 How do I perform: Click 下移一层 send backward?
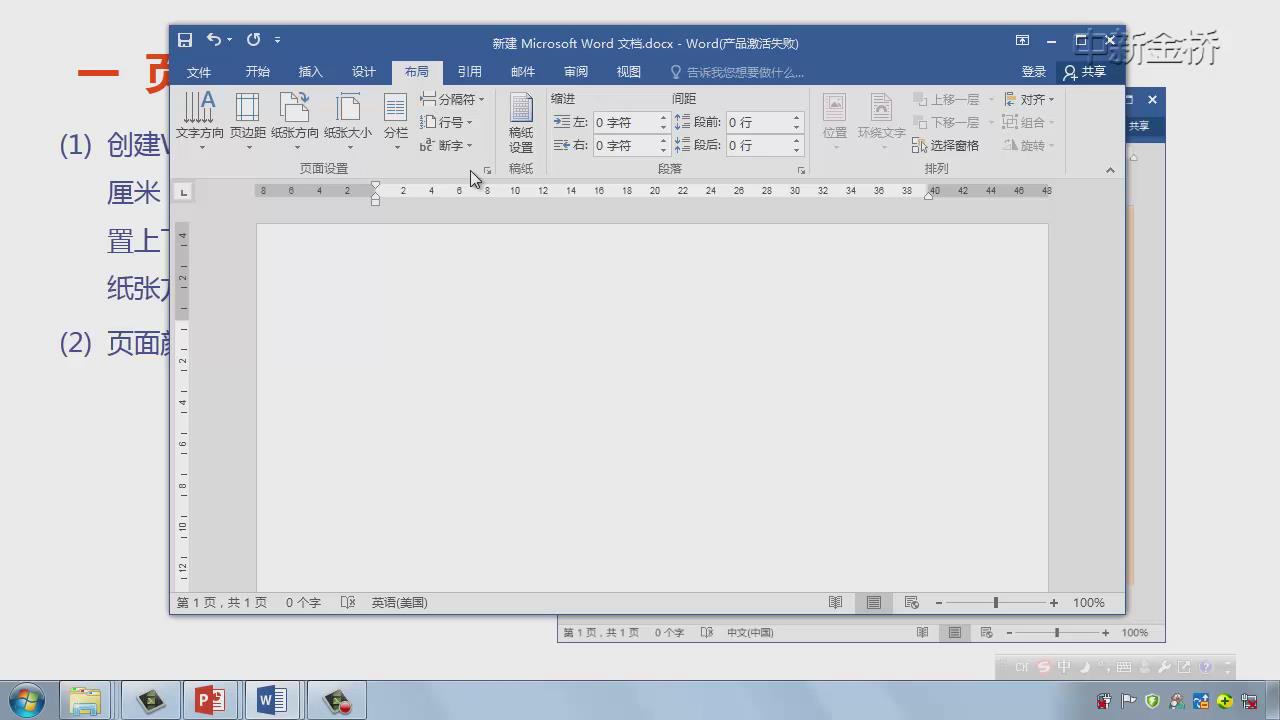tap(946, 122)
